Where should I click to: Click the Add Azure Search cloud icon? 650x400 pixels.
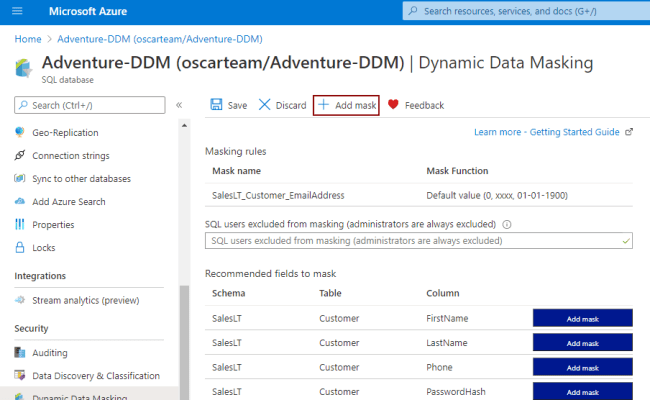(19, 201)
